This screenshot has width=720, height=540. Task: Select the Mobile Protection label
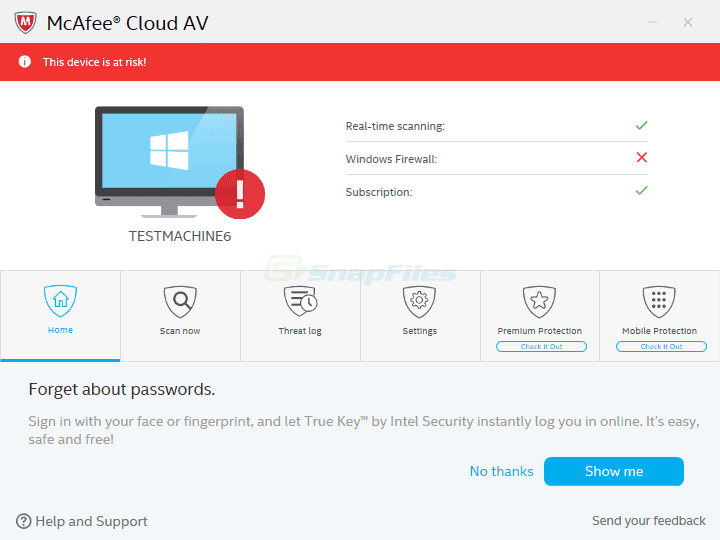point(659,331)
